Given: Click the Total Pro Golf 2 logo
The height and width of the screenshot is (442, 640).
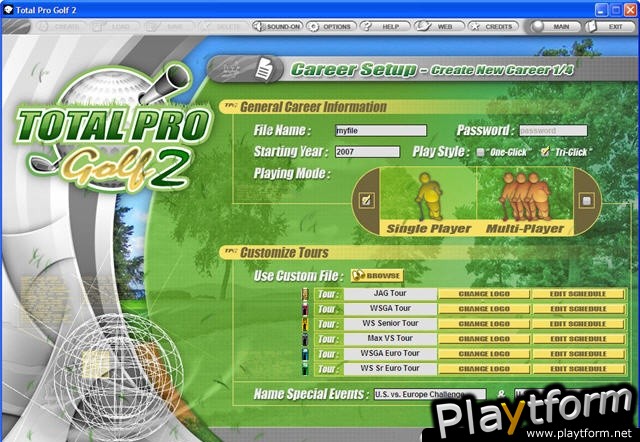Looking at the screenshot, I should pyautogui.click(x=113, y=131).
